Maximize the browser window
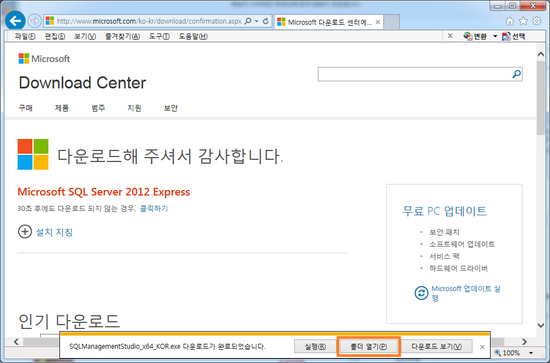This screenshot has width=550, height=363. pyautogui.click(x=512, y=6)
